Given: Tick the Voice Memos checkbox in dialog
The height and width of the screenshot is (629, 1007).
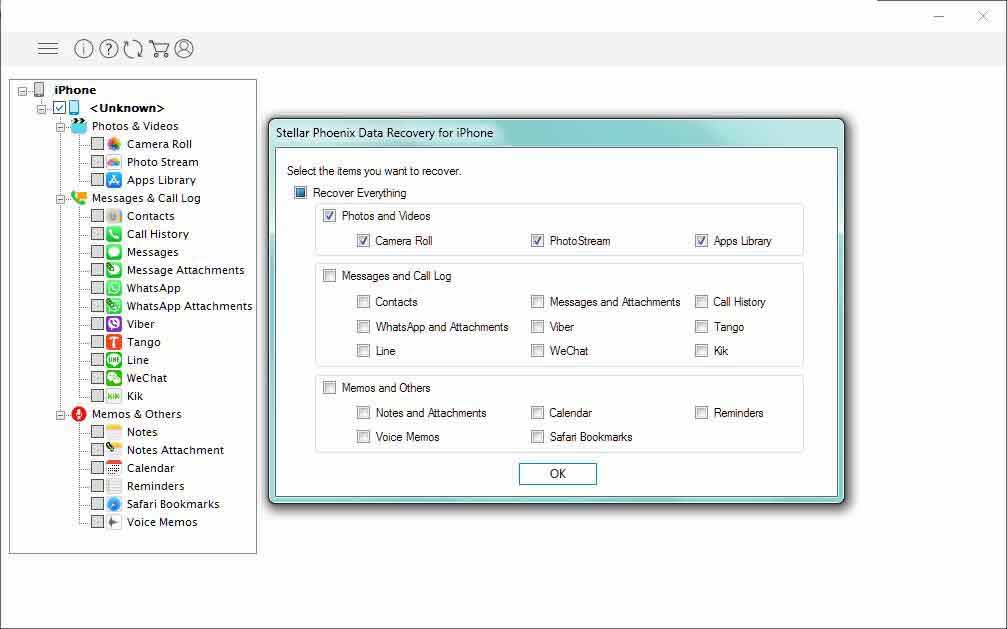Looking at the screenshot, I should [363, 436].
